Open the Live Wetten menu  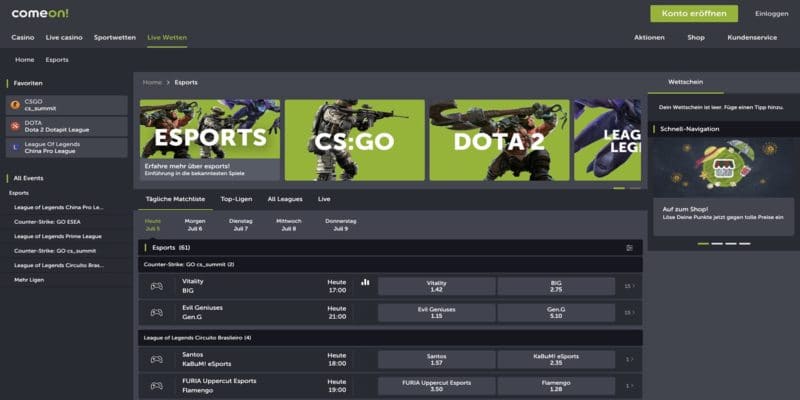point(167,37)
